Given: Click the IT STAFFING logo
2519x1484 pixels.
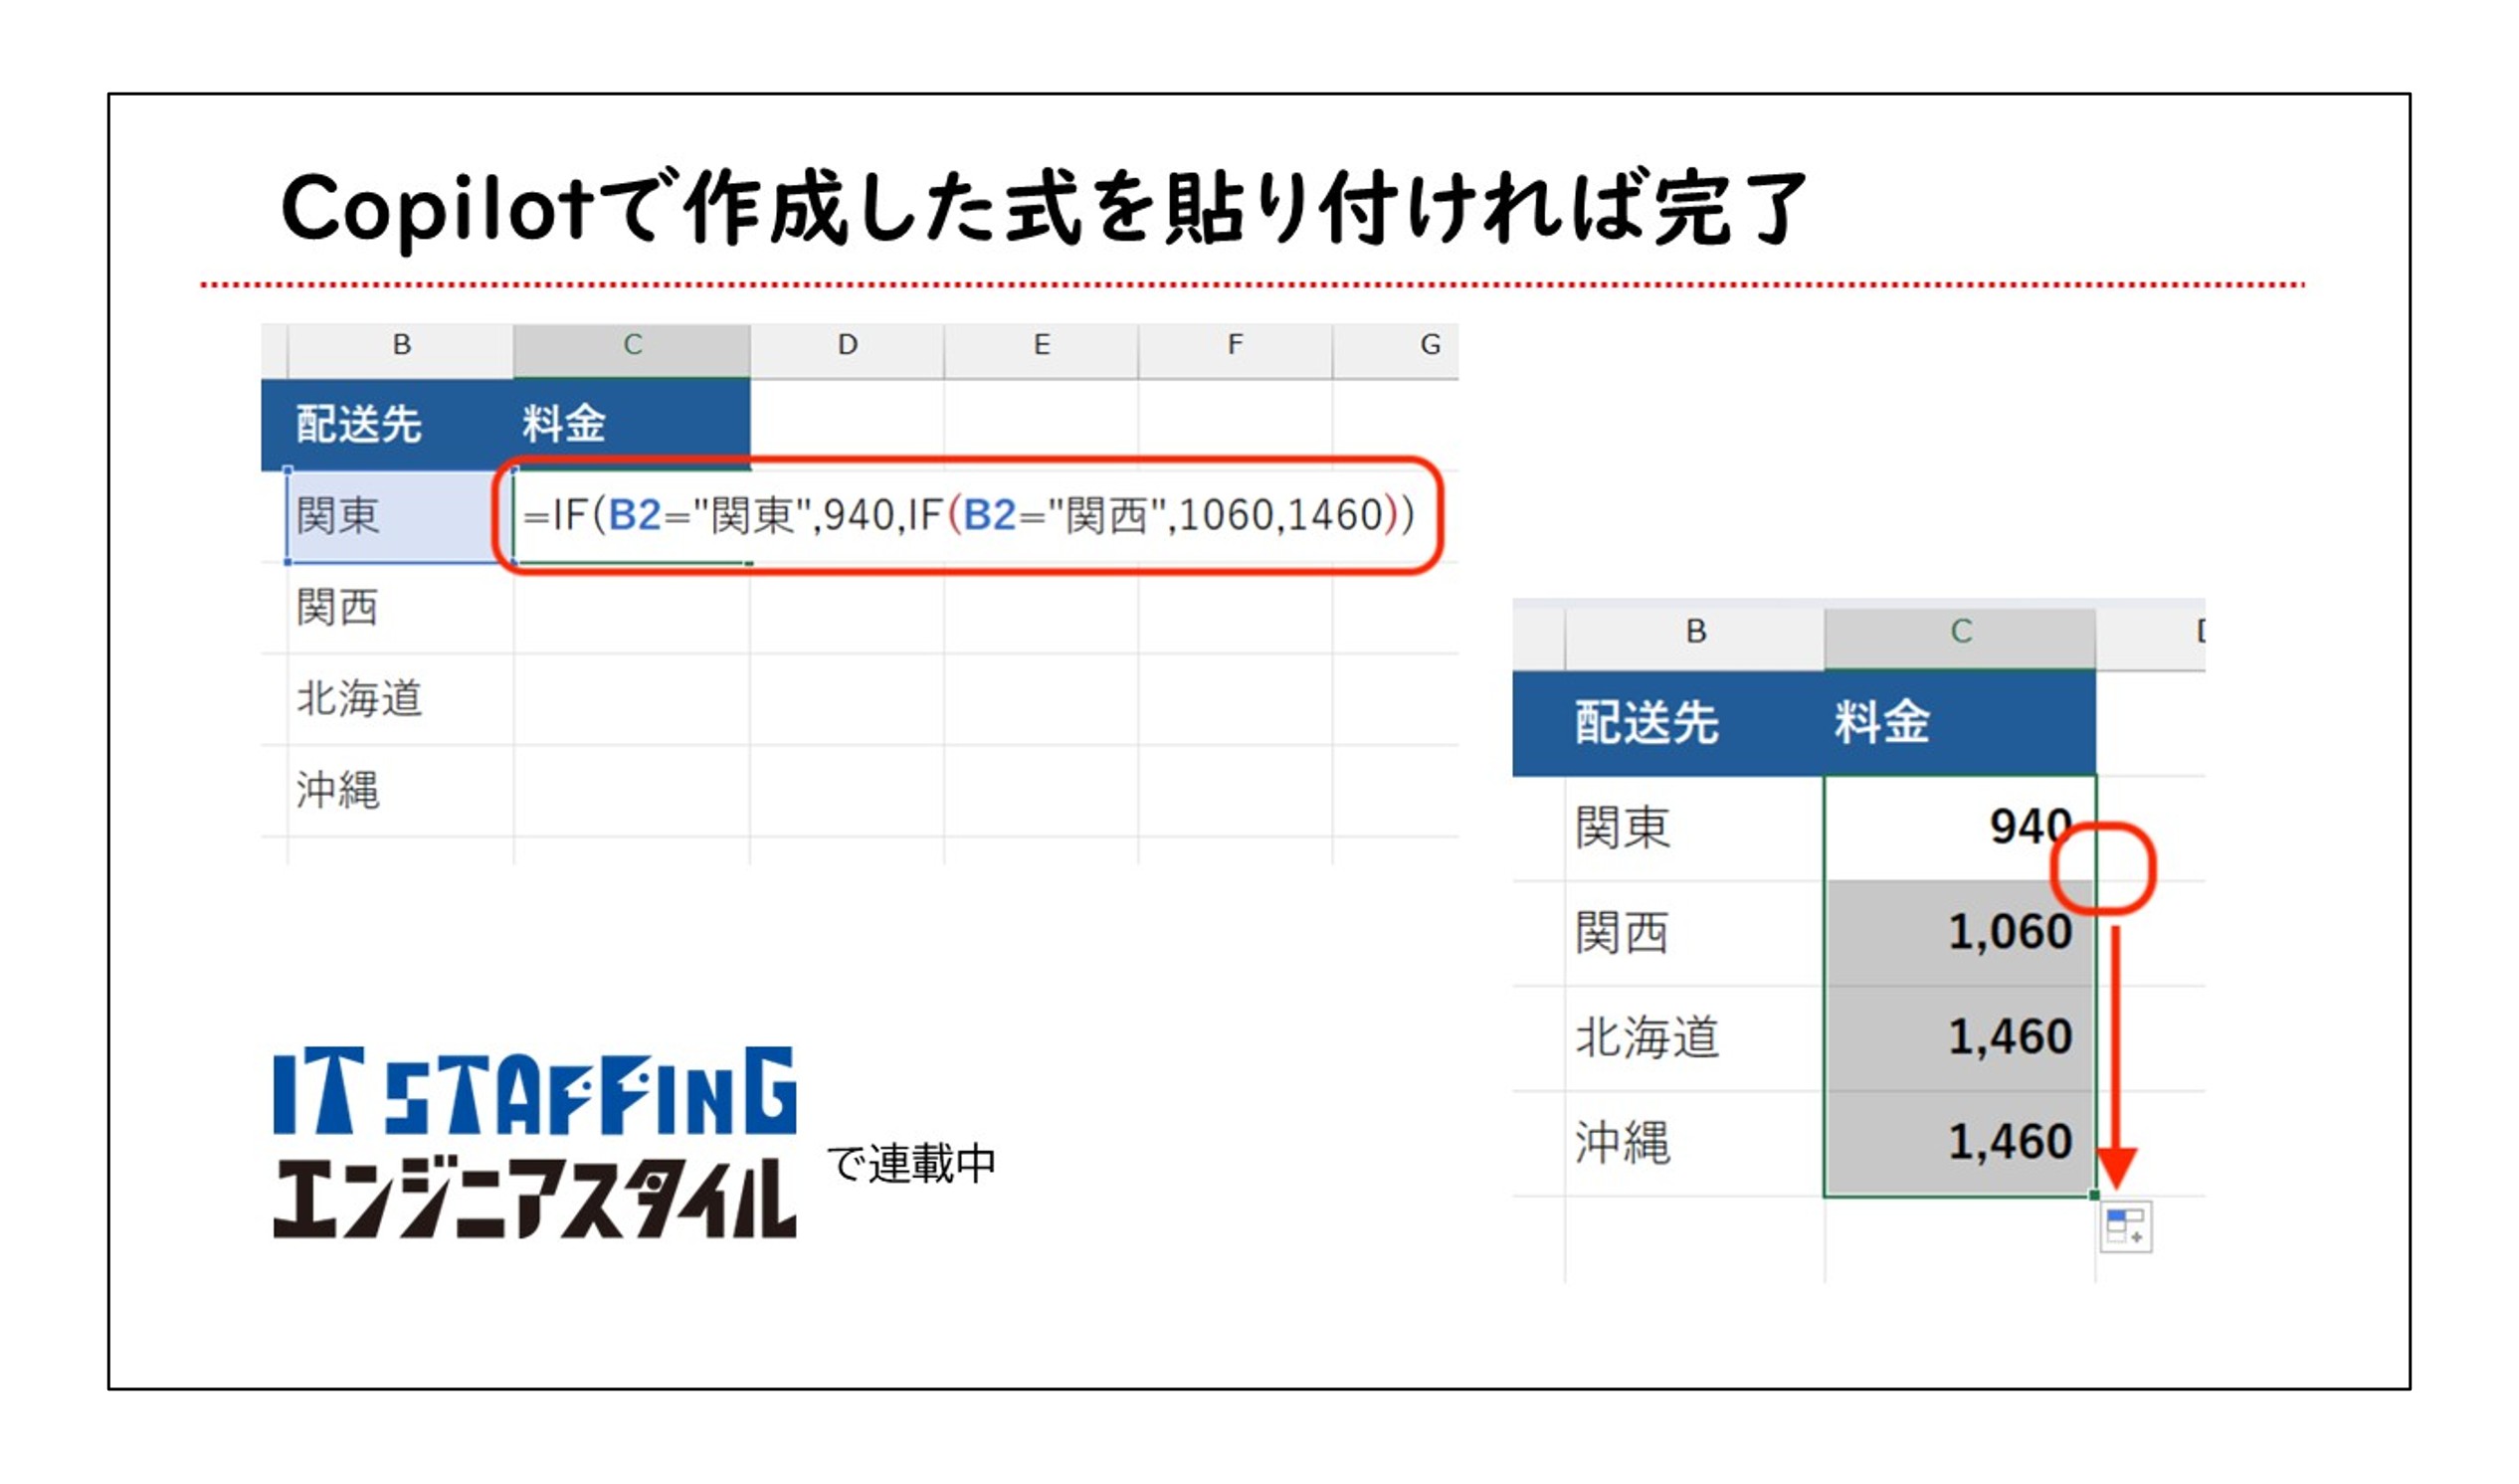Looking at the screenshot, I should (535, 1092).
